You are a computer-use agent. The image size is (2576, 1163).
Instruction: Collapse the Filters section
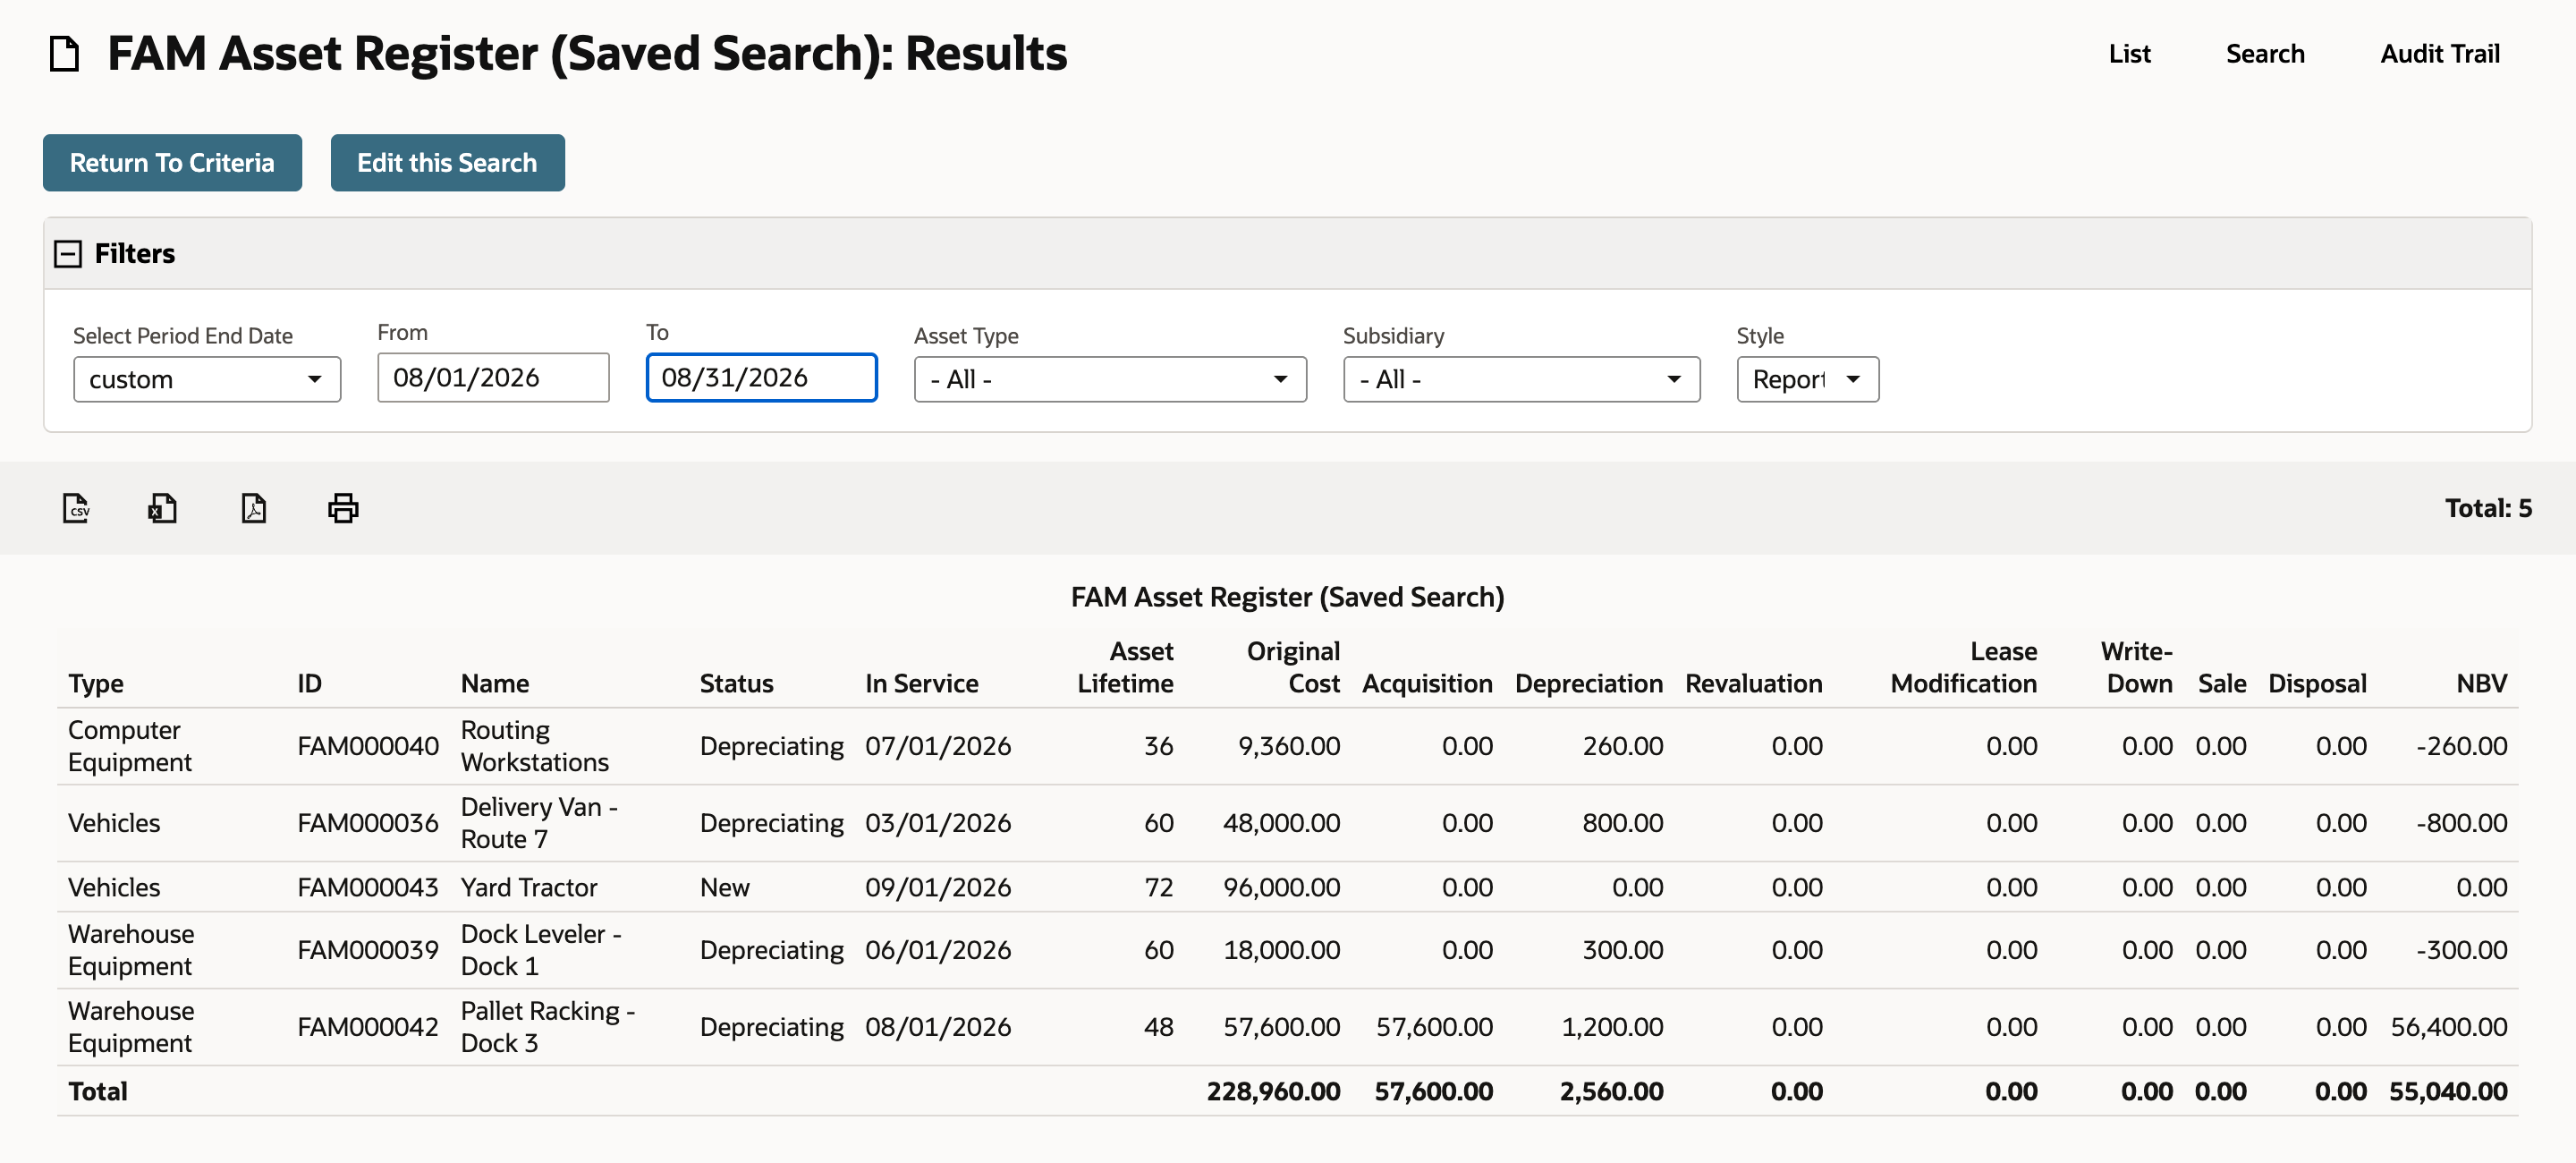click(68, 254)
